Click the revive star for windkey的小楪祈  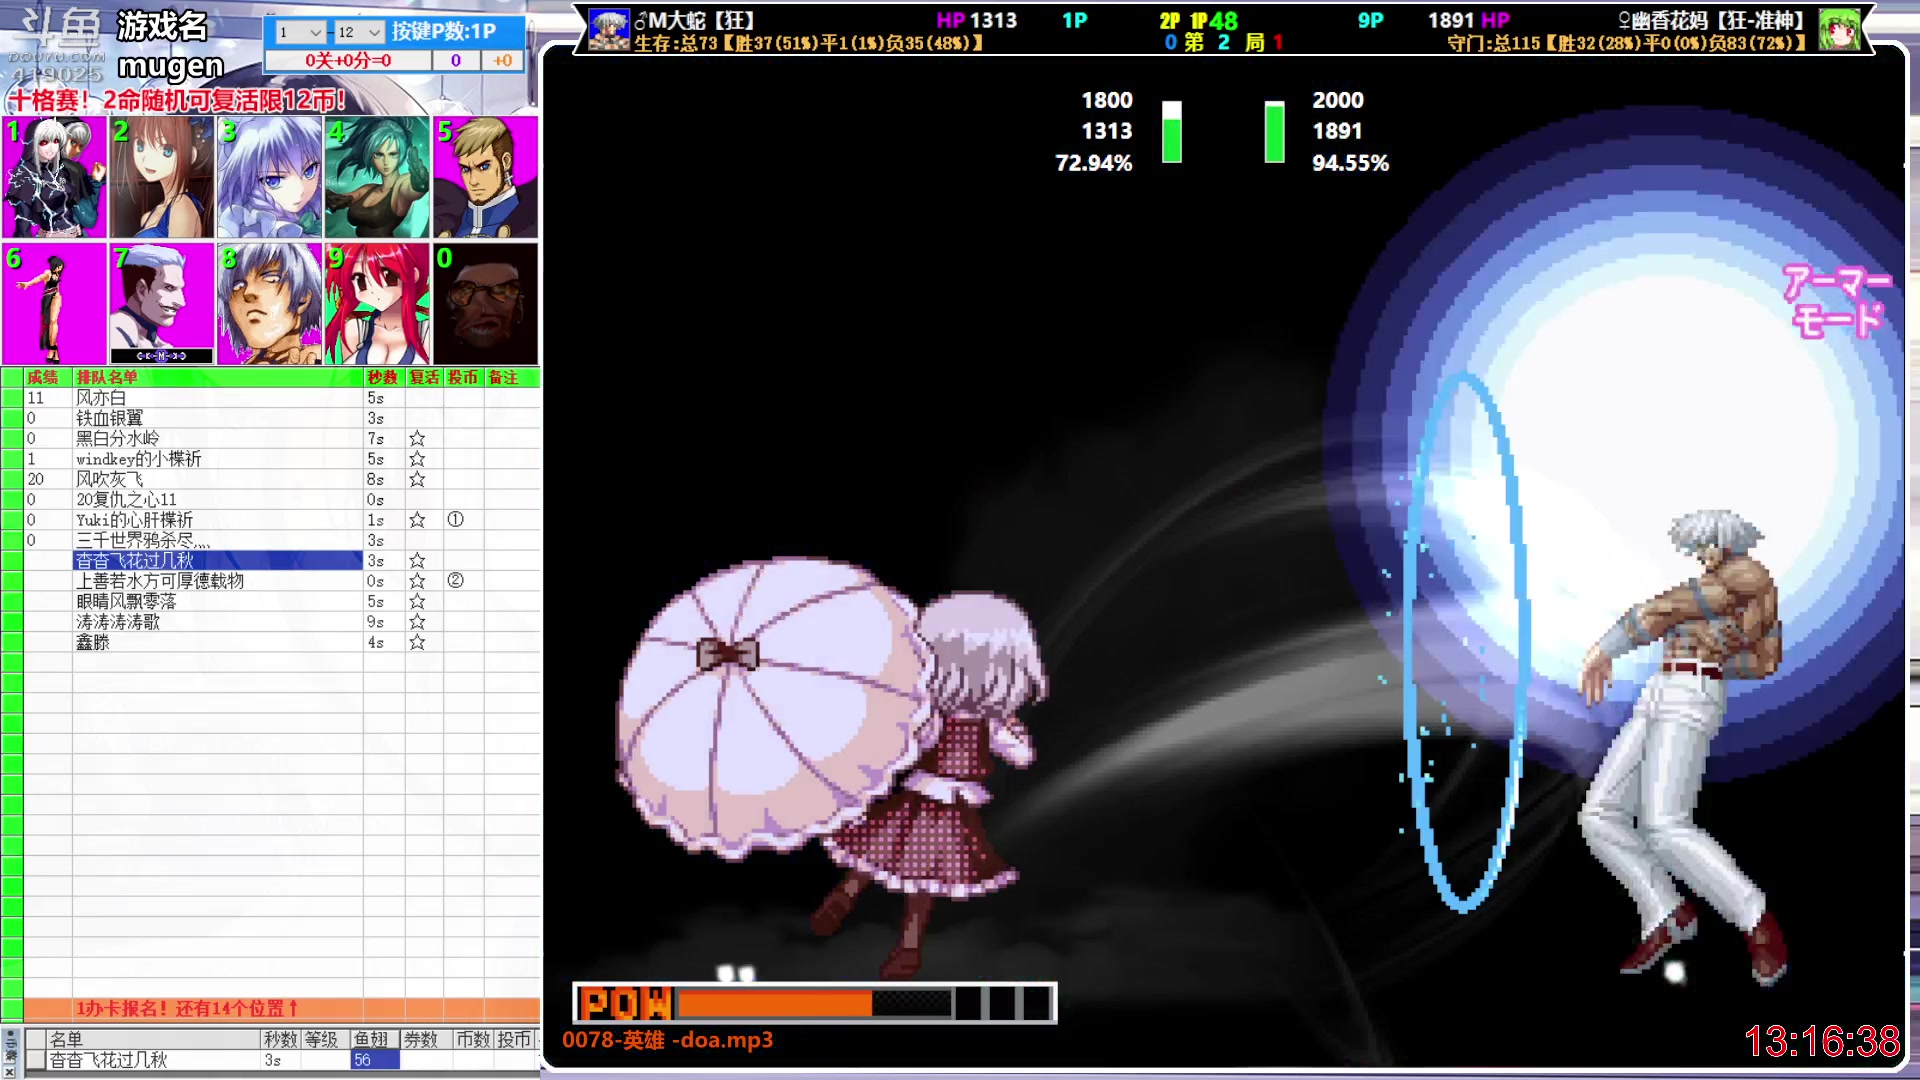(417, 459)
